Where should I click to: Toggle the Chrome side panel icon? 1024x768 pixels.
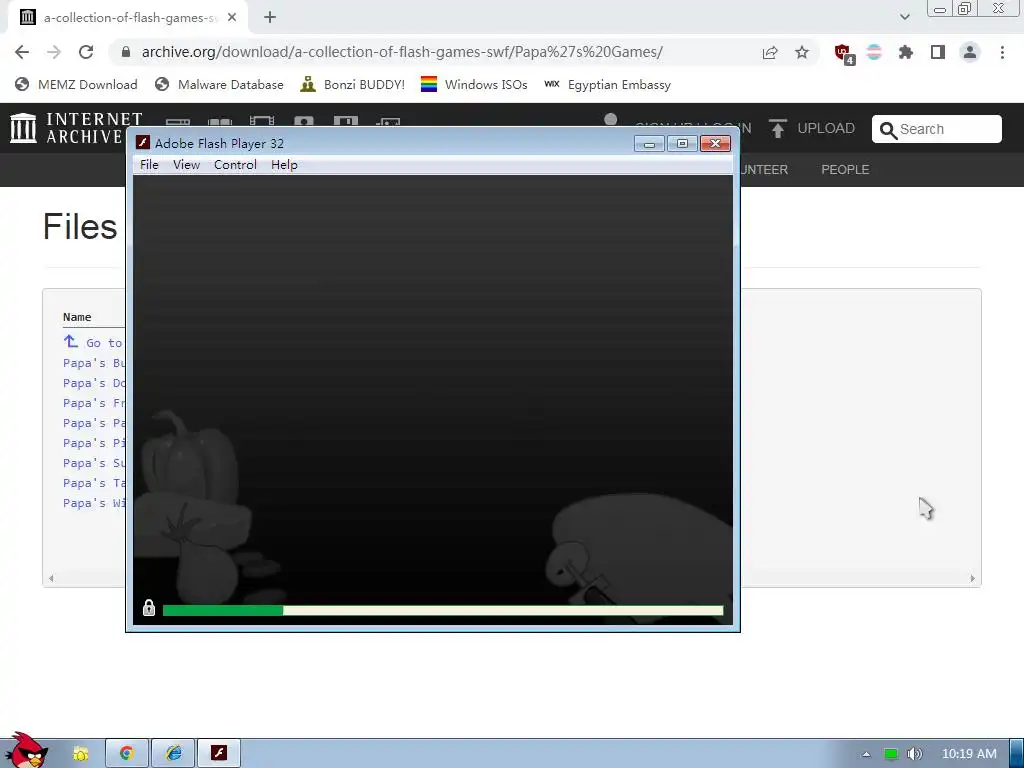(x=938, y=52)
